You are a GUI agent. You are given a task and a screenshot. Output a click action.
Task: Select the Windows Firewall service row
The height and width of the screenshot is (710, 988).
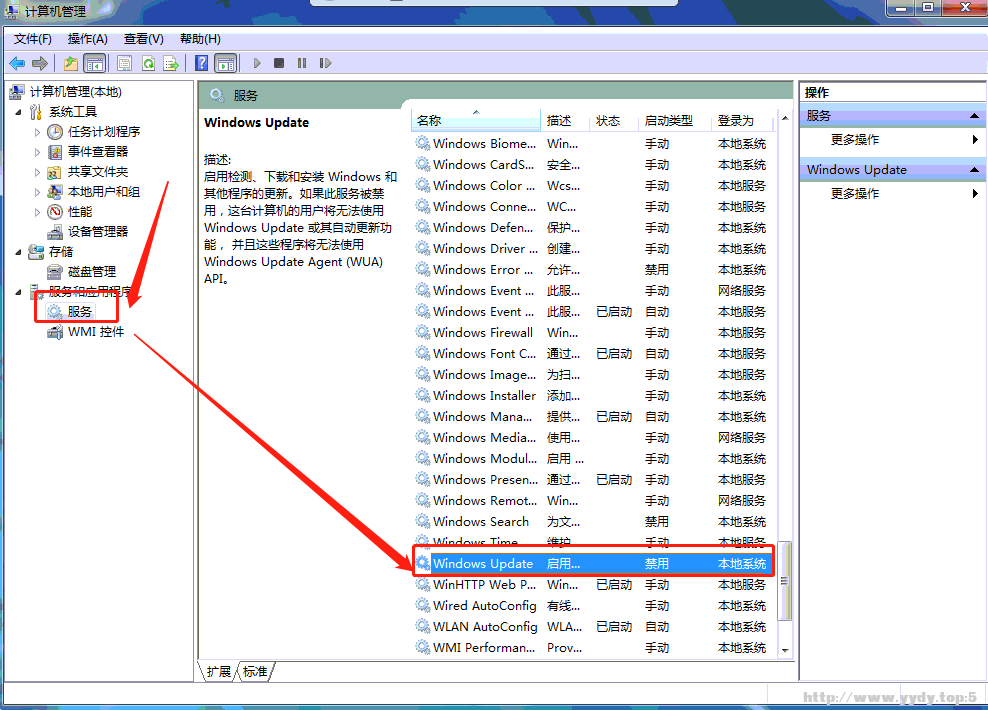pyautogui.click(x=594, y=332)
